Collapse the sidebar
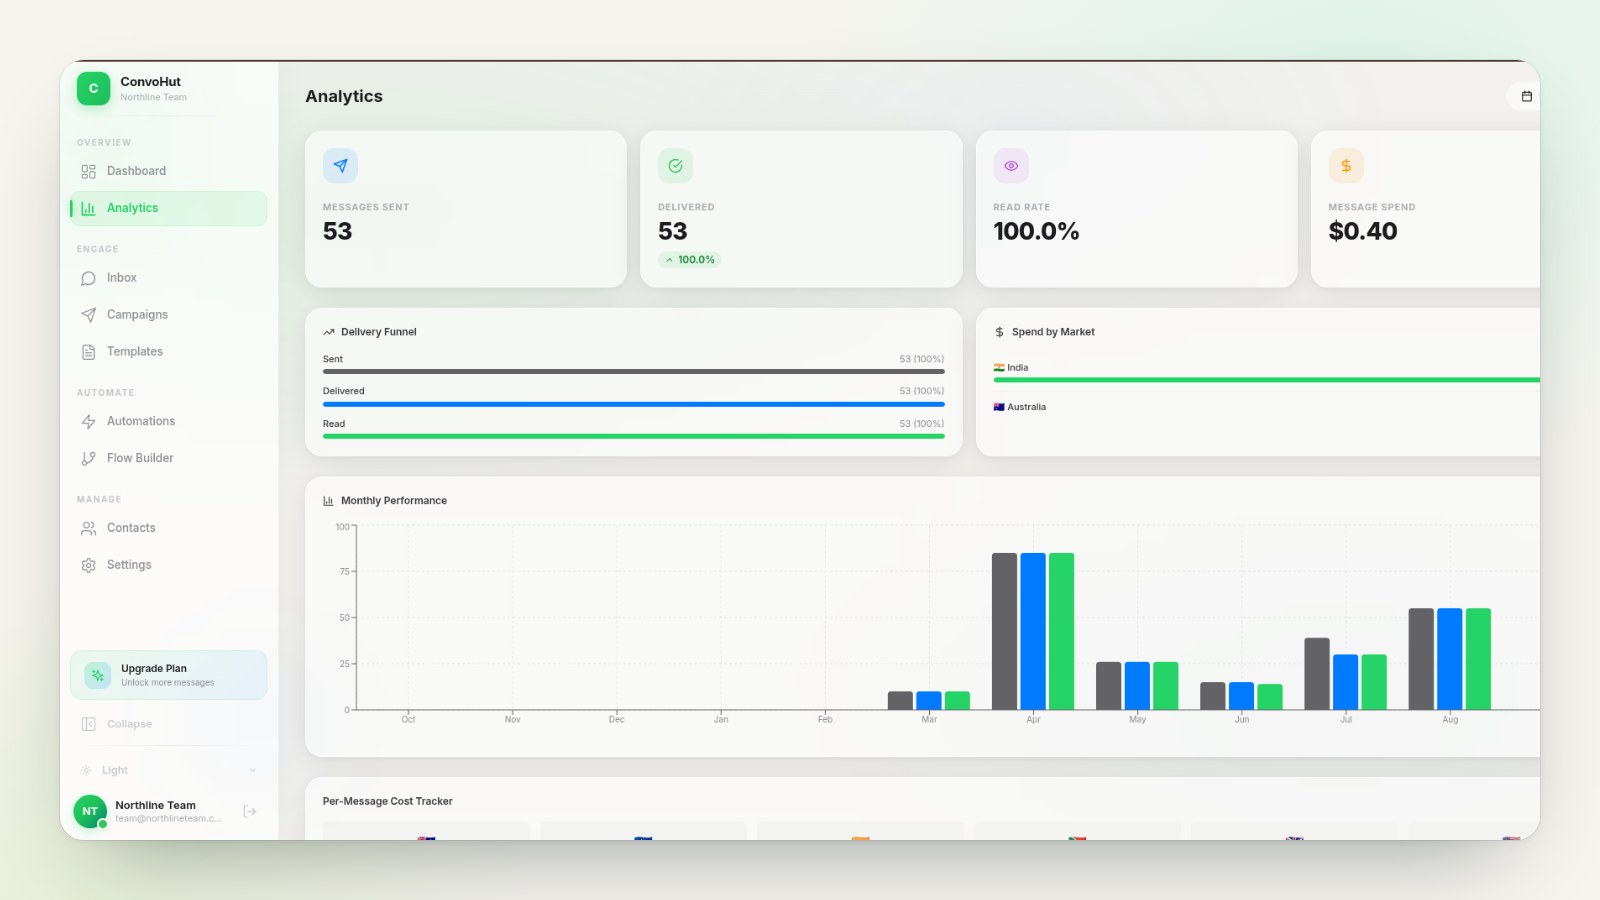 (168, 724)
